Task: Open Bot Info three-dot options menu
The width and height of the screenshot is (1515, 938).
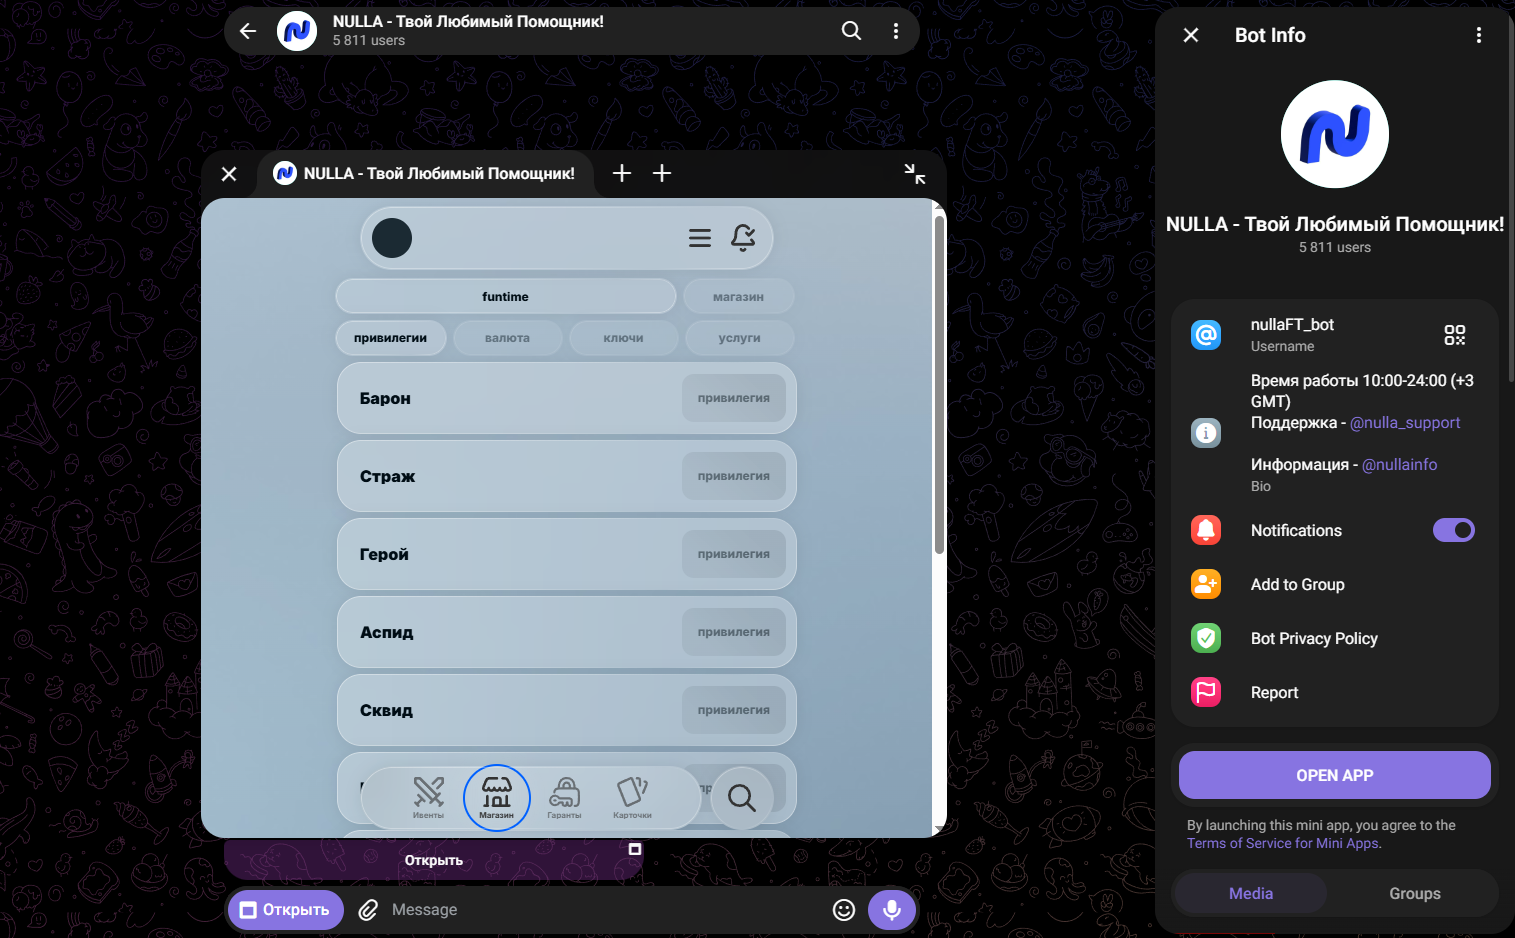Action: pos(1479,35)
